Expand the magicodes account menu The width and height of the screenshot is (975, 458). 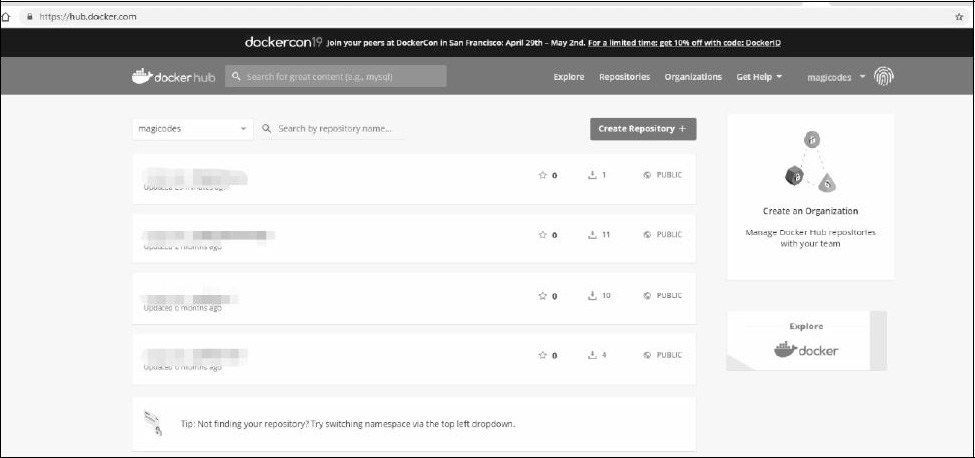point(836,77)
